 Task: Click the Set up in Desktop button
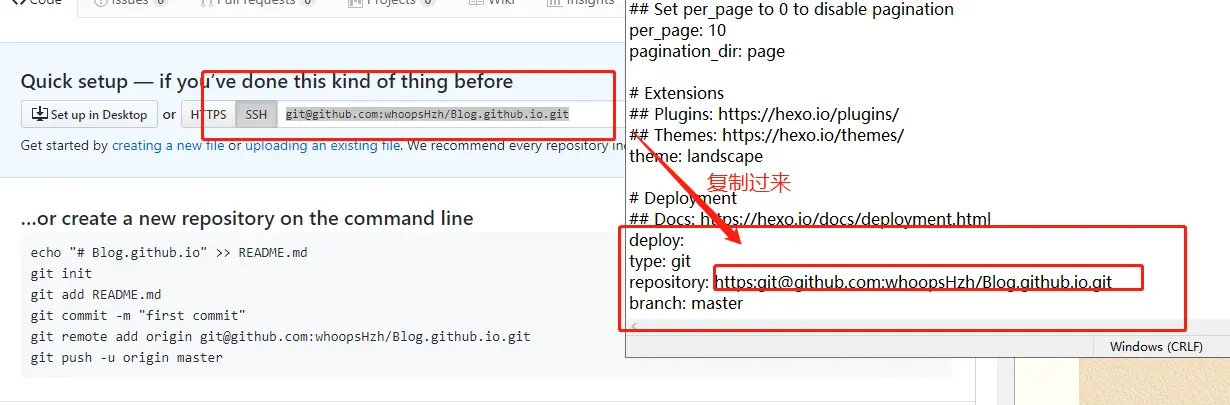click(x=90, y=114)
